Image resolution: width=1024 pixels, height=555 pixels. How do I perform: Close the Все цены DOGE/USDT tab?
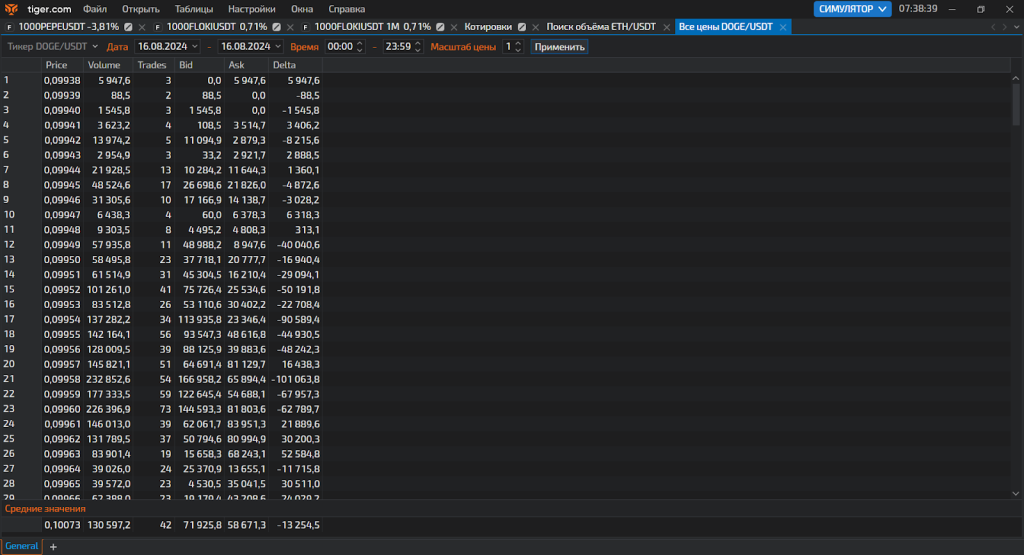pyautogui.click(x=783, y=27)
